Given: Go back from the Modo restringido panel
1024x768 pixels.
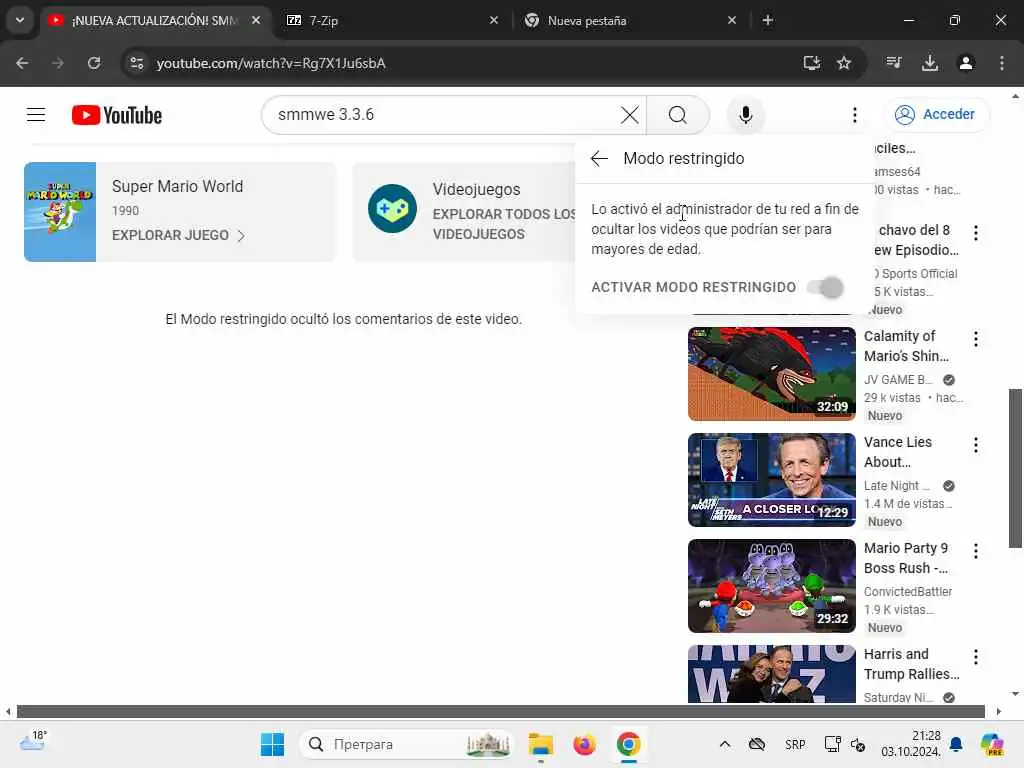Looking at the screenshot, I should [599, 158].
